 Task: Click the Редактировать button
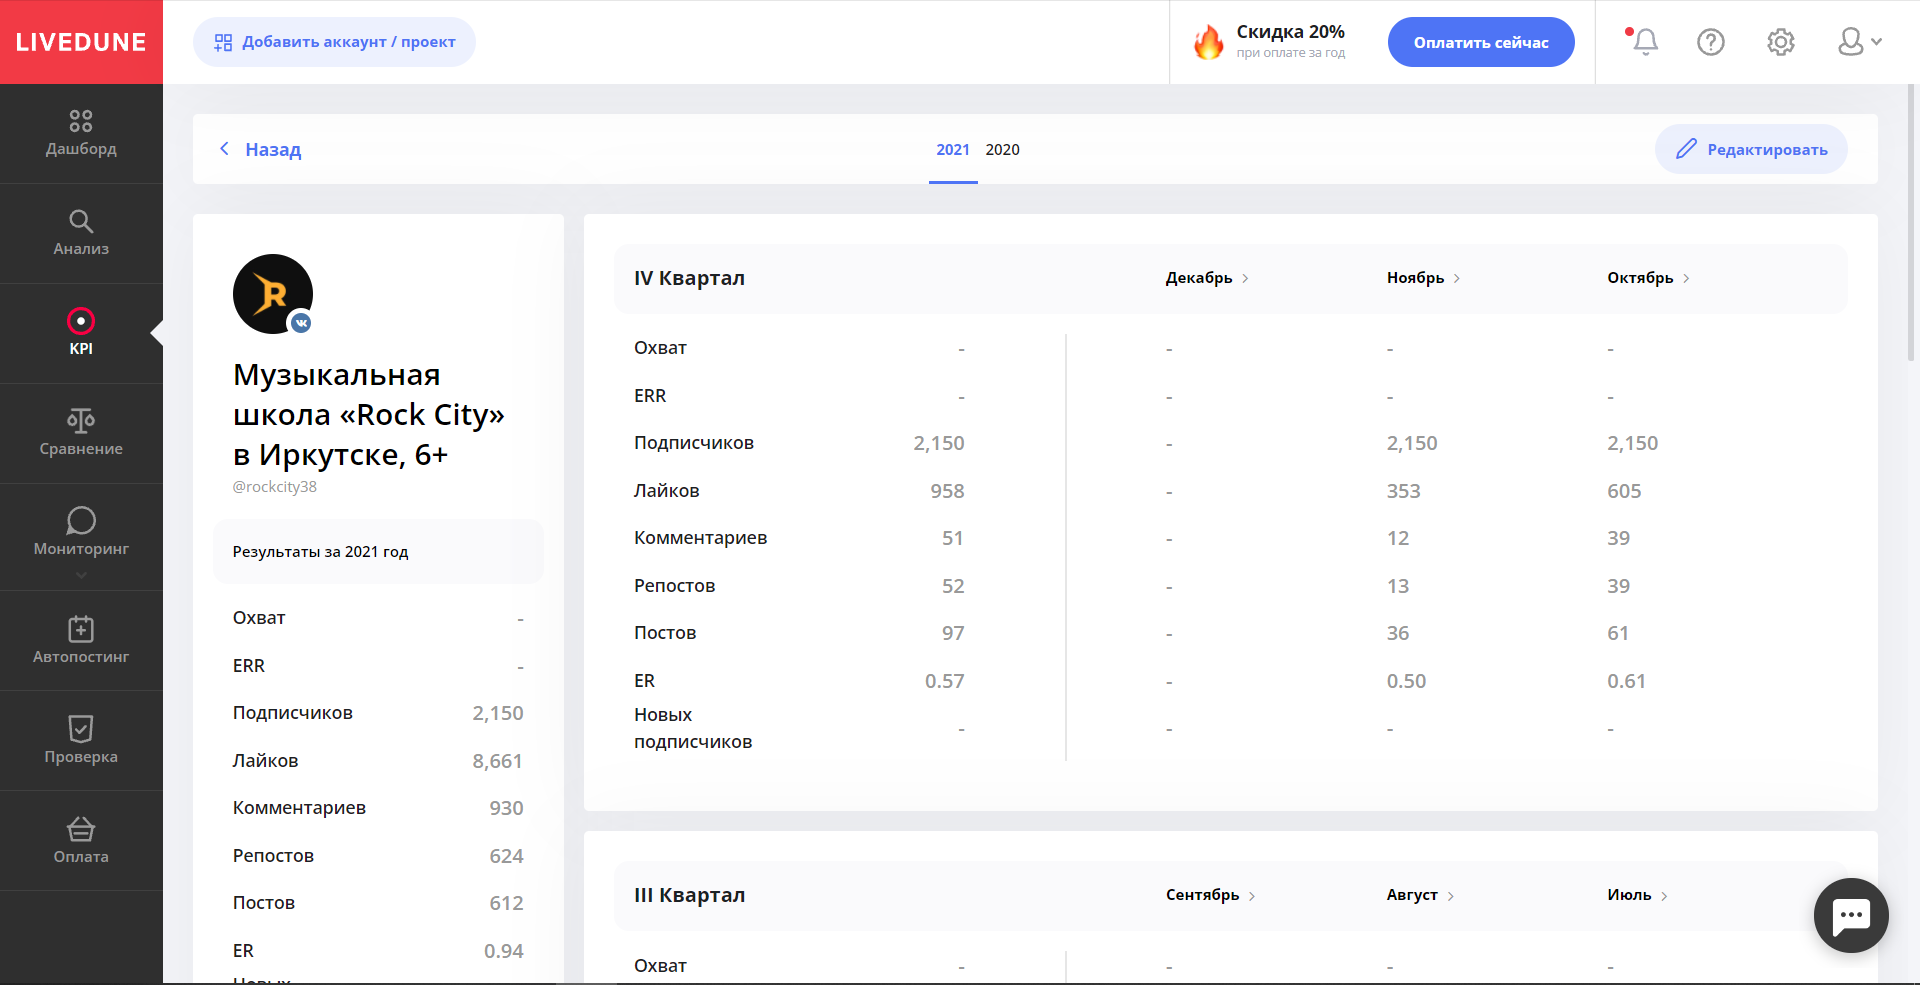point(1751,149)
